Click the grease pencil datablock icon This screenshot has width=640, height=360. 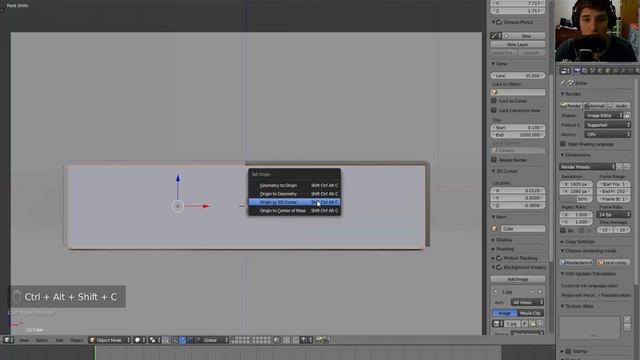point(496,36)
